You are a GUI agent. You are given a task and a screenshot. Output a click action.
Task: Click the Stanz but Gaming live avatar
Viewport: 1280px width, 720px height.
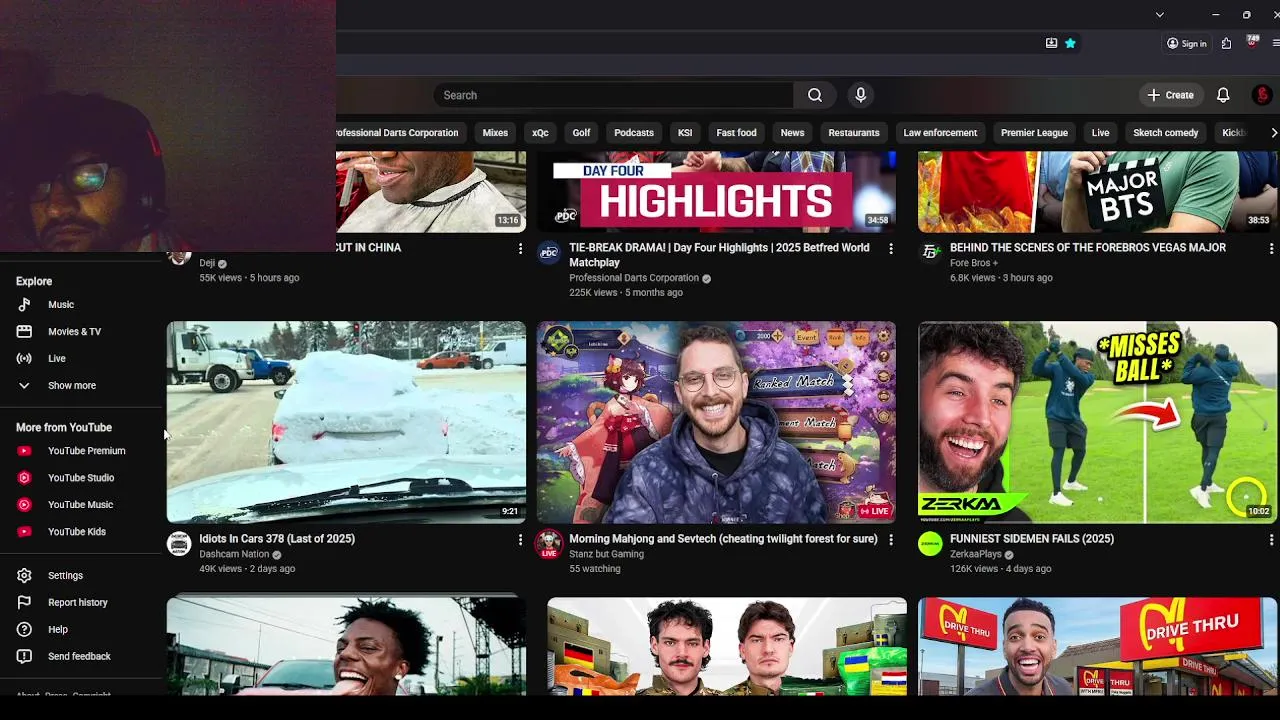tap(549, 545)
